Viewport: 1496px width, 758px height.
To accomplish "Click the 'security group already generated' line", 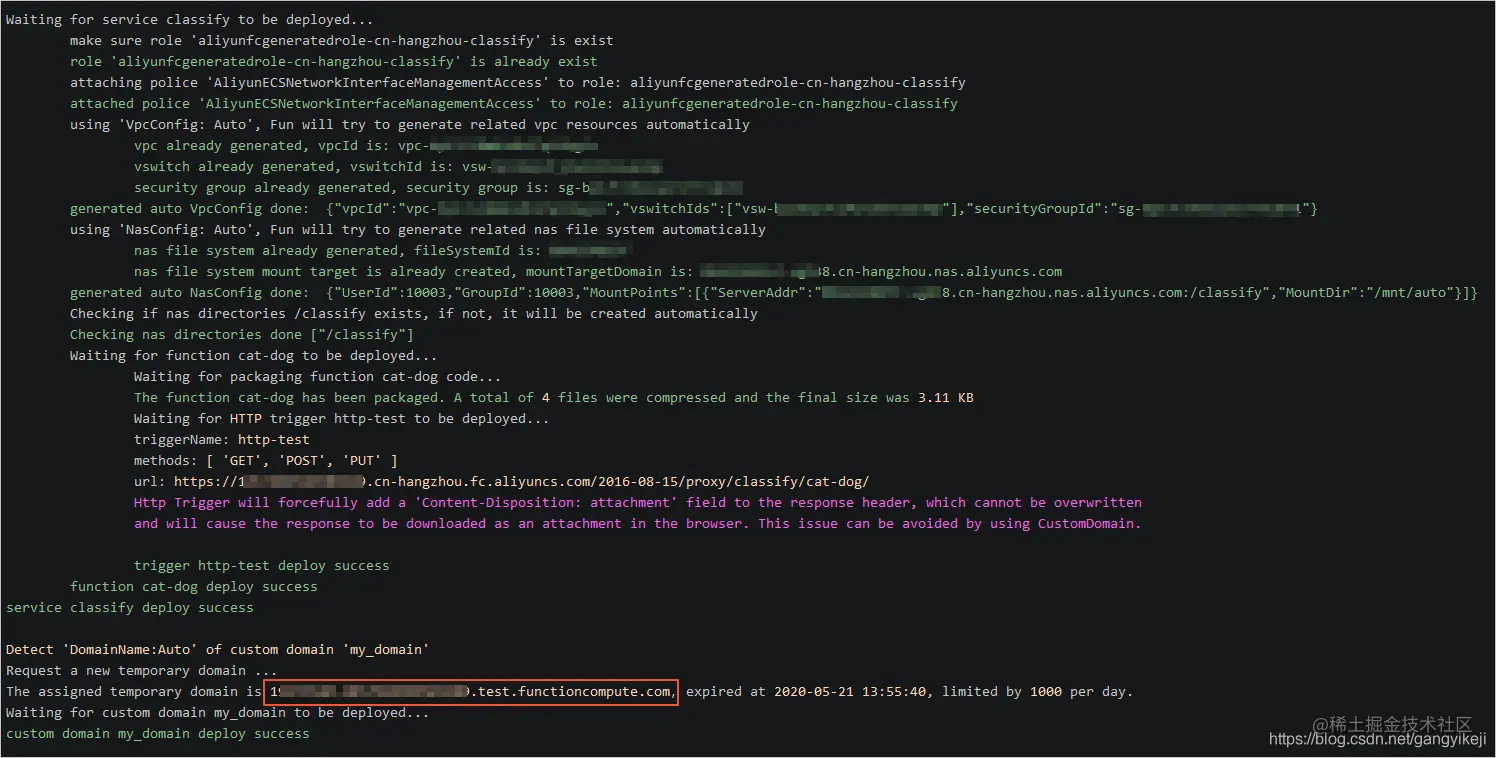I will click(x=438, y=188).
